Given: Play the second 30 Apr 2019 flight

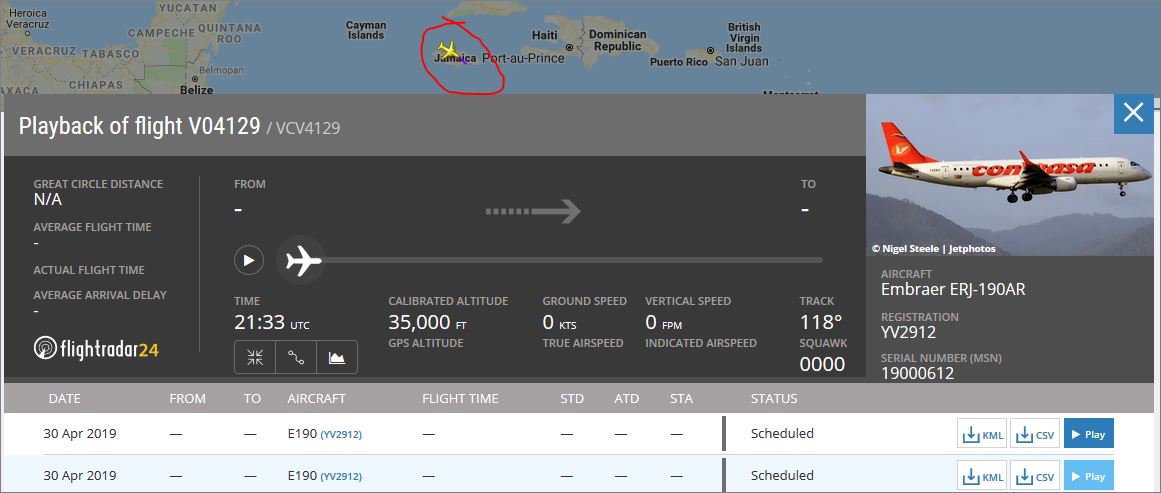Looking at the screenshot, I should (x=1088, y=476).
